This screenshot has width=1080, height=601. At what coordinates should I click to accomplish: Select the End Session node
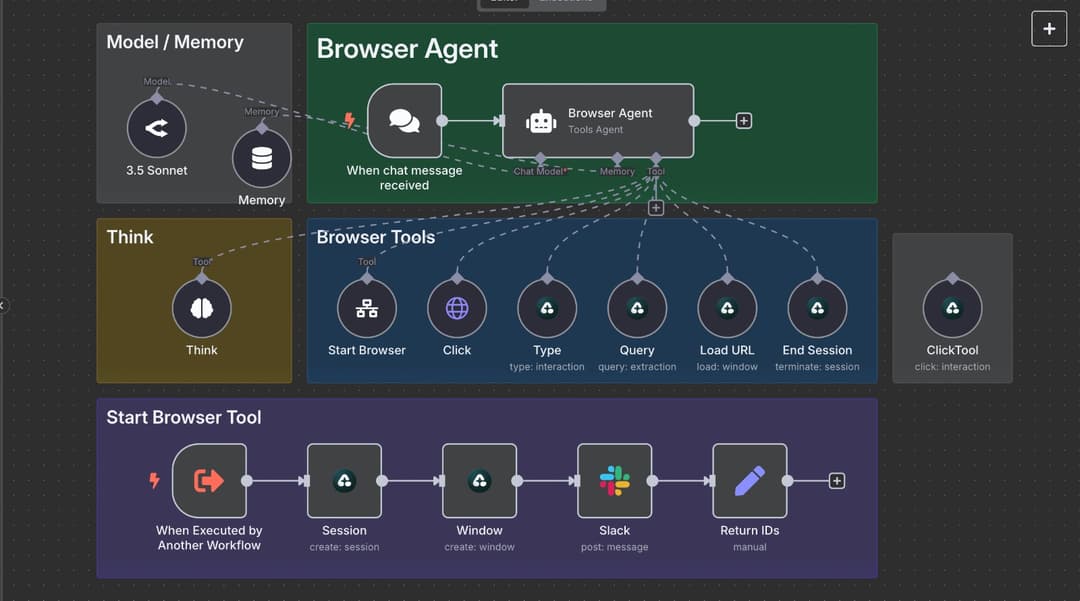[x=816, y=307]
